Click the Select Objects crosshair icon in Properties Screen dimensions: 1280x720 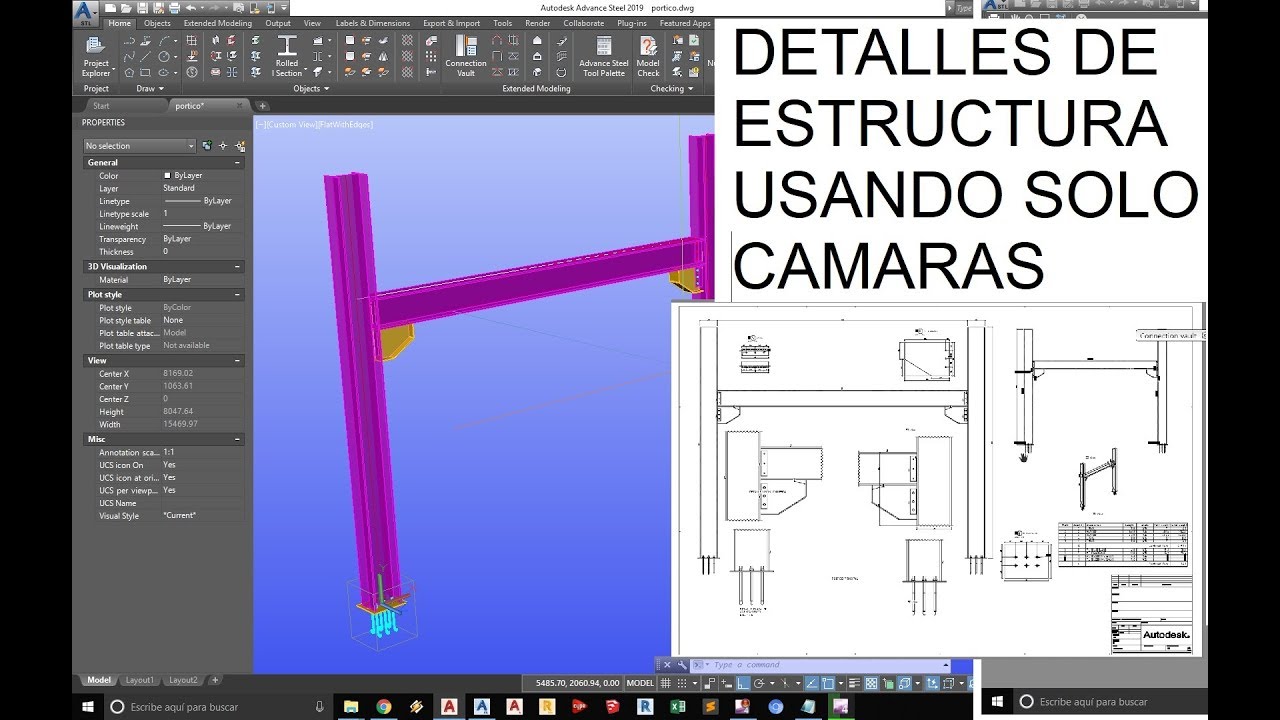[x=223, y=146]
